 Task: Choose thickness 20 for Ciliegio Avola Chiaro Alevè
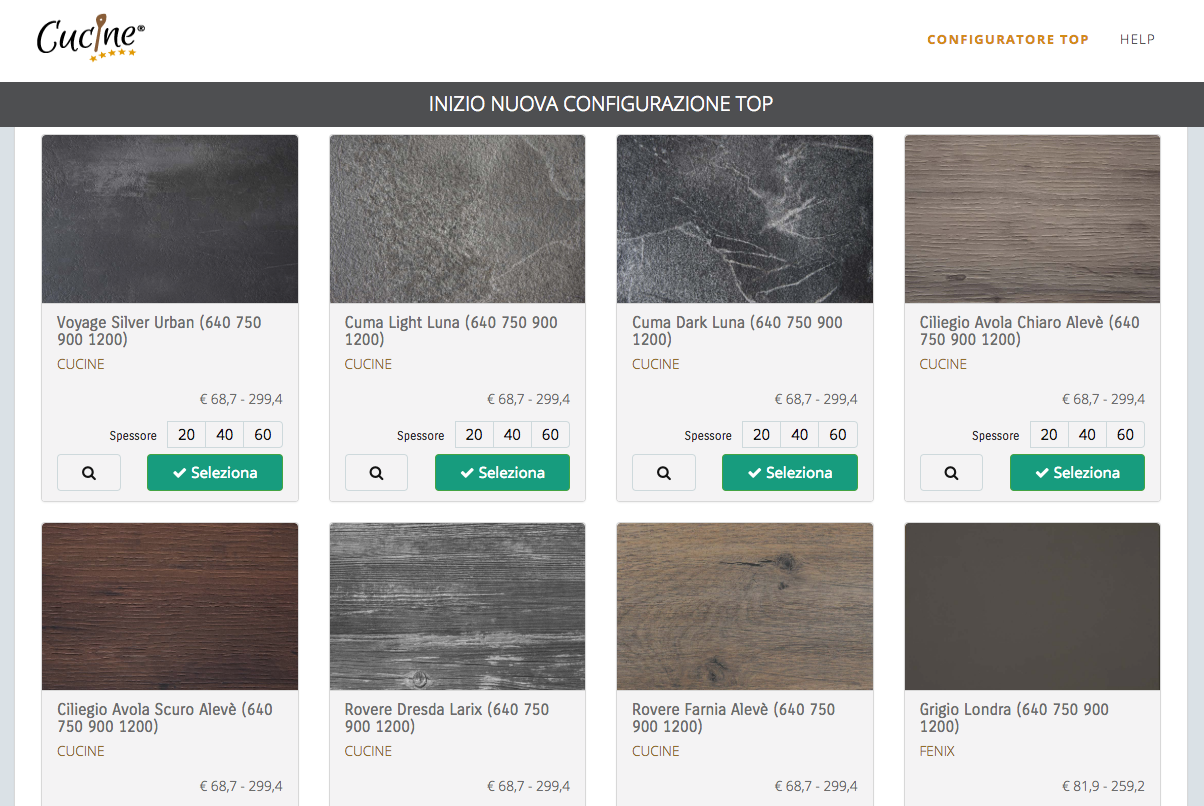[x=1049, y=435]
